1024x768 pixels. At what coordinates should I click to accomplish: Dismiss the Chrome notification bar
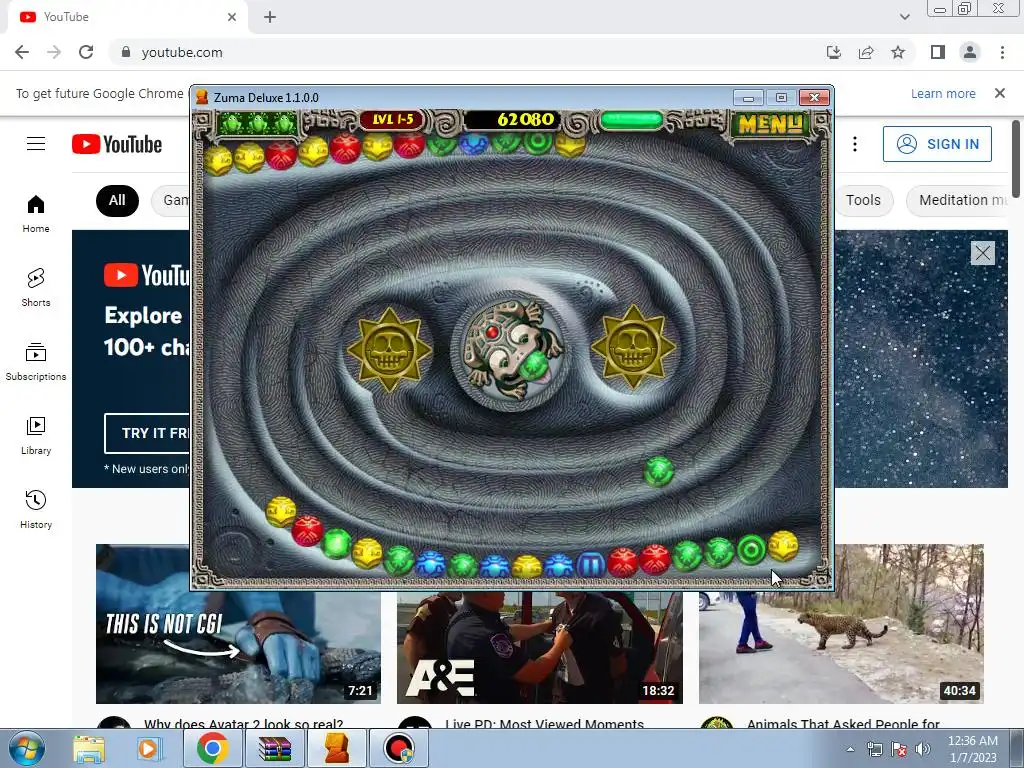coord(1000,93)
